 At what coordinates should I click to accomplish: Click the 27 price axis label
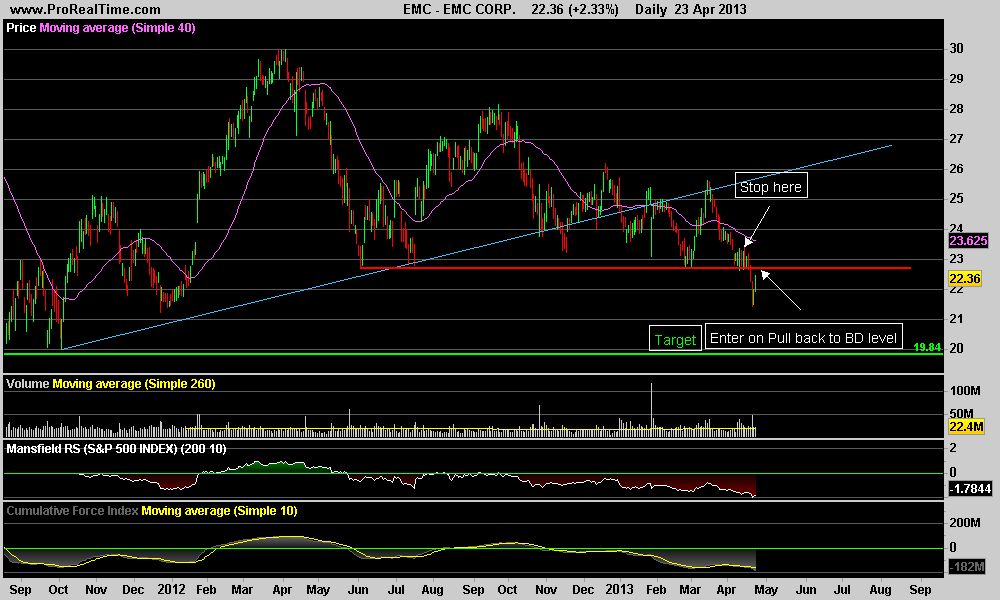tap(956, 139)
